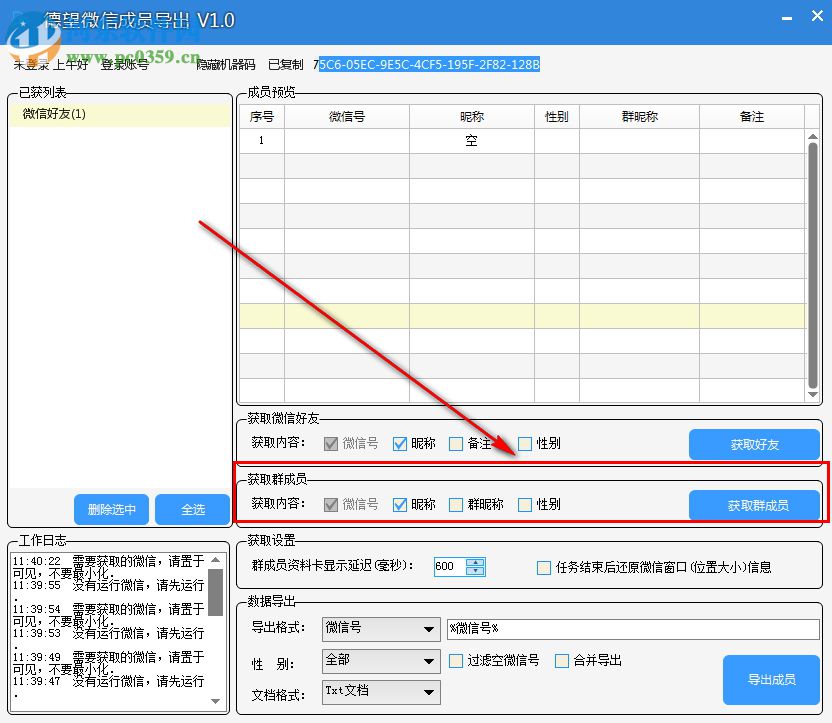Click 隐藏机器码 to hide machine code

pos(225,65)
